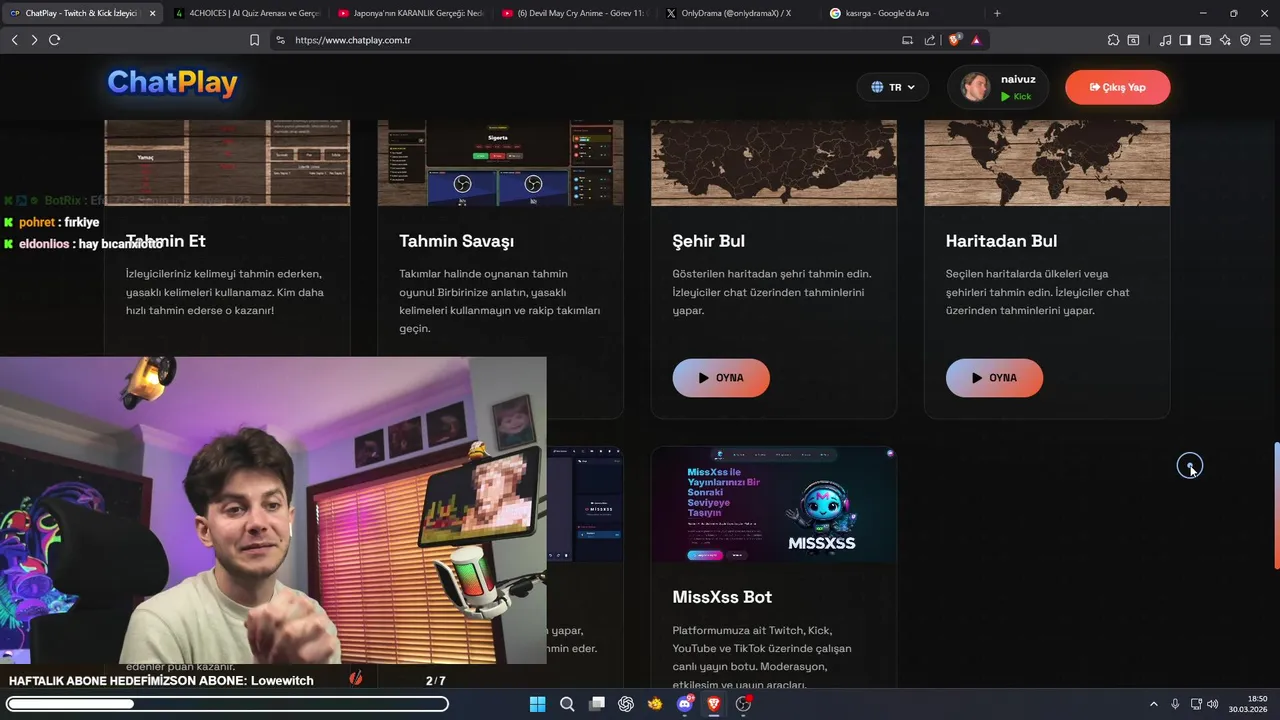1280x720 pixels.
Task: Click the install app icon in address bar
Action: (x=907, y=40)
